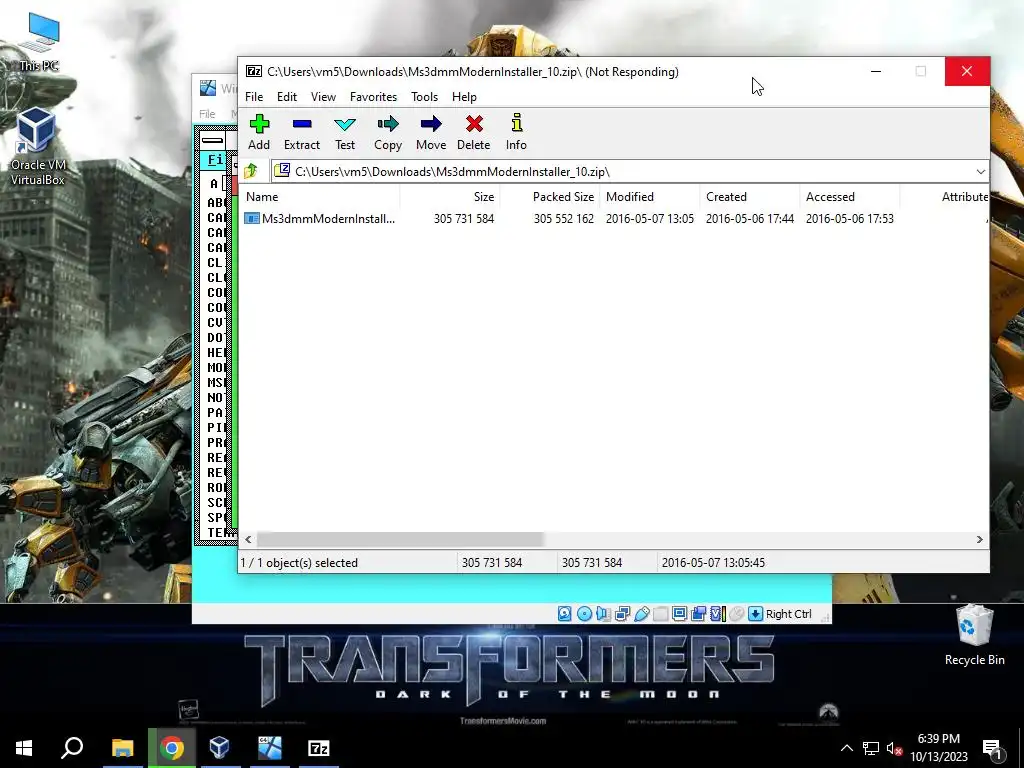Run Test on the archive via toolbar

click(x=345, y=124)
